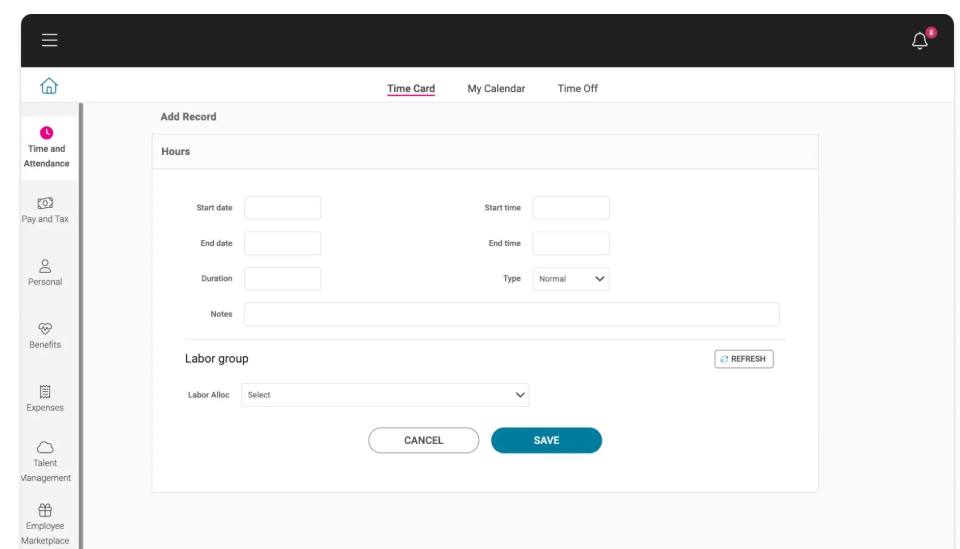The image size is (960, 549).
Task: Click the notification bell icon
Action: pyautogui.click(x=920, y=40)
